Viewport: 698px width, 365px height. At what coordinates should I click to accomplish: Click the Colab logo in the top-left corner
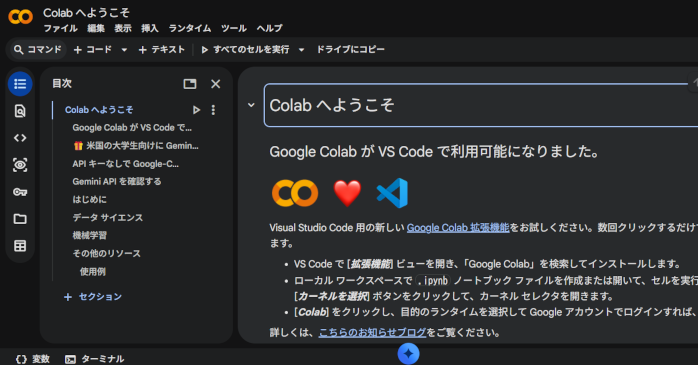coord(20,17)
